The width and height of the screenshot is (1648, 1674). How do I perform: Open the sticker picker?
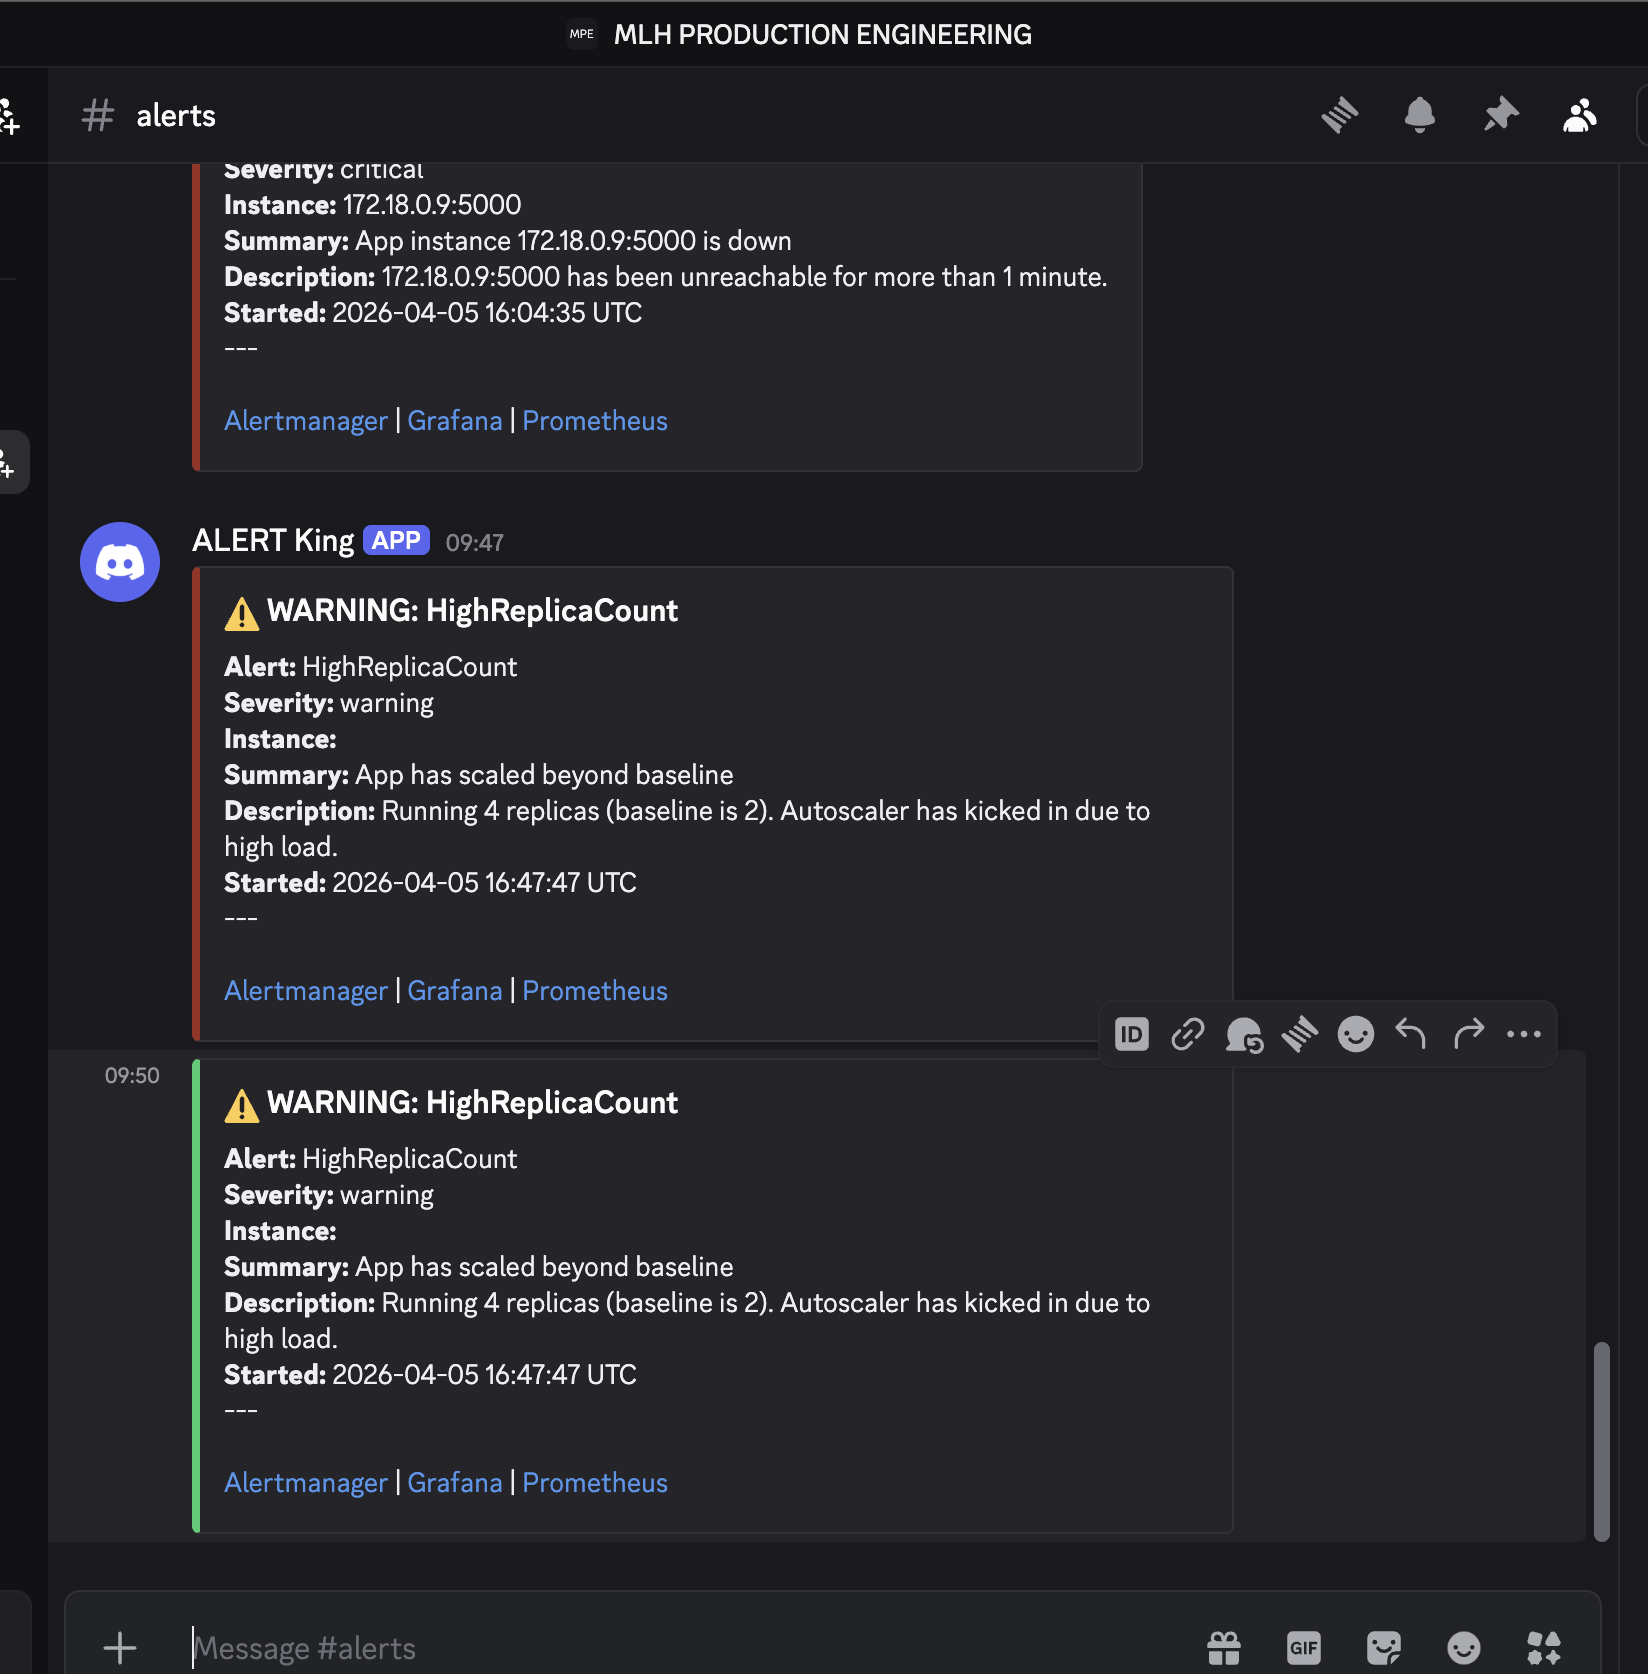pyautogui.click(x=1384, y=1648)
